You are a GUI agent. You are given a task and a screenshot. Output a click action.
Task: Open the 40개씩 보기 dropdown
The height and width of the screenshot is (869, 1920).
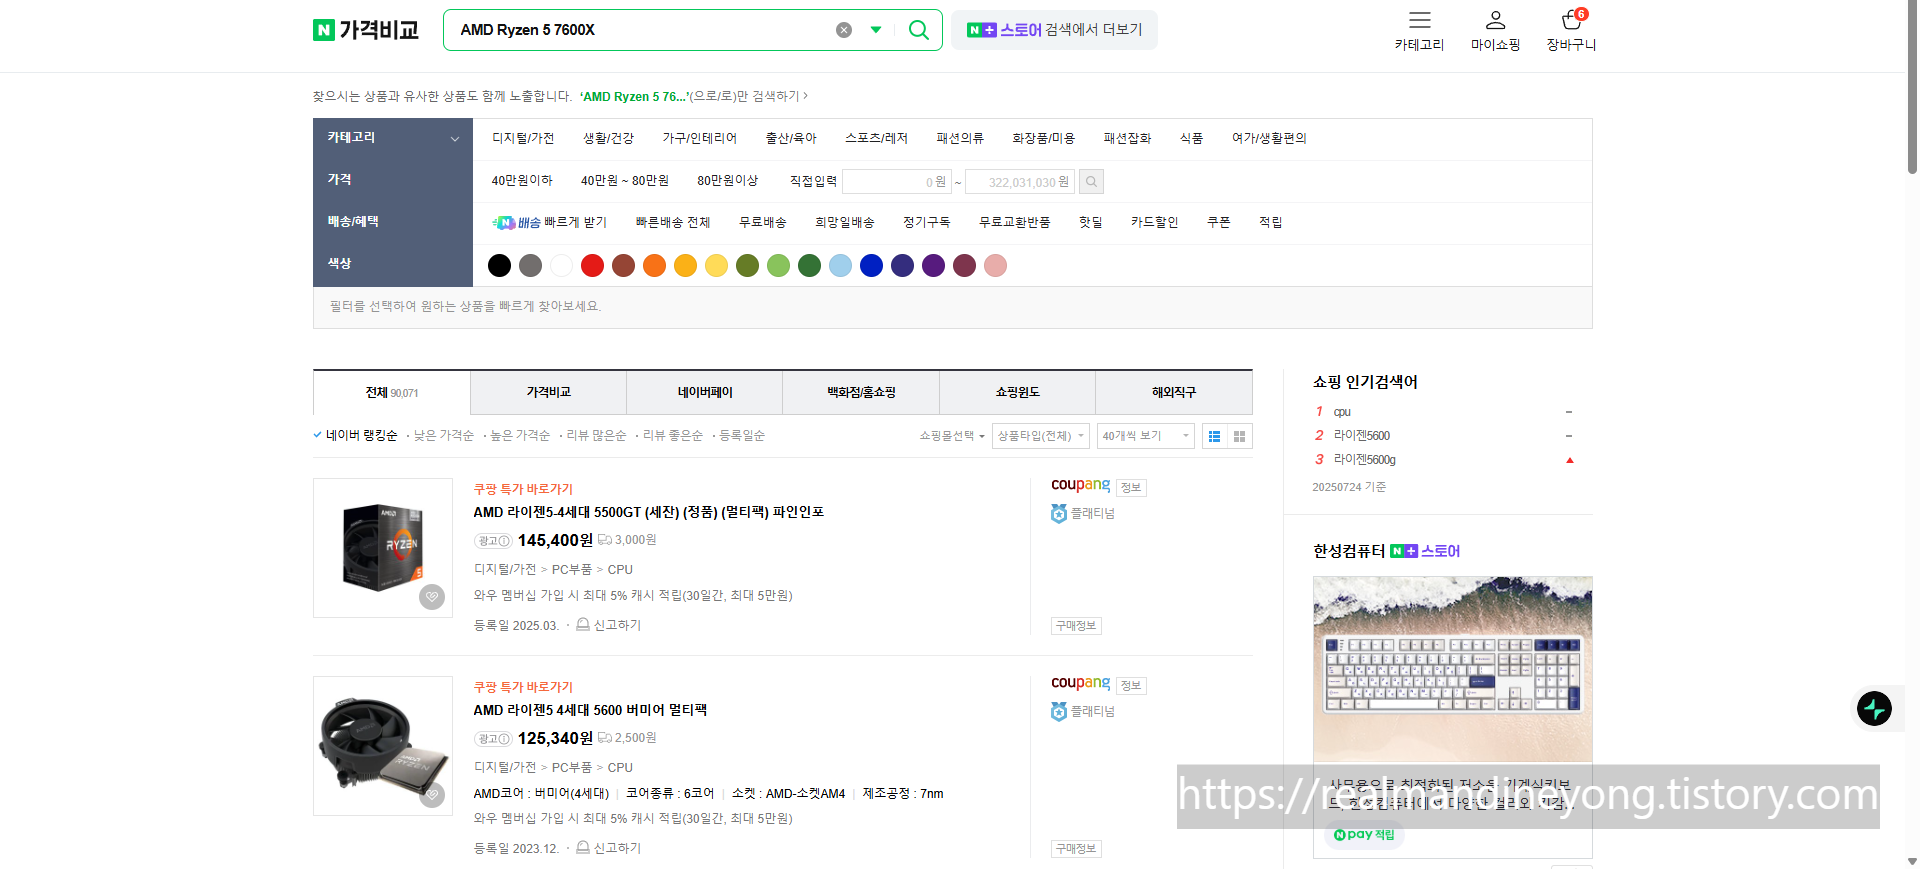[x=1145, y=436]
